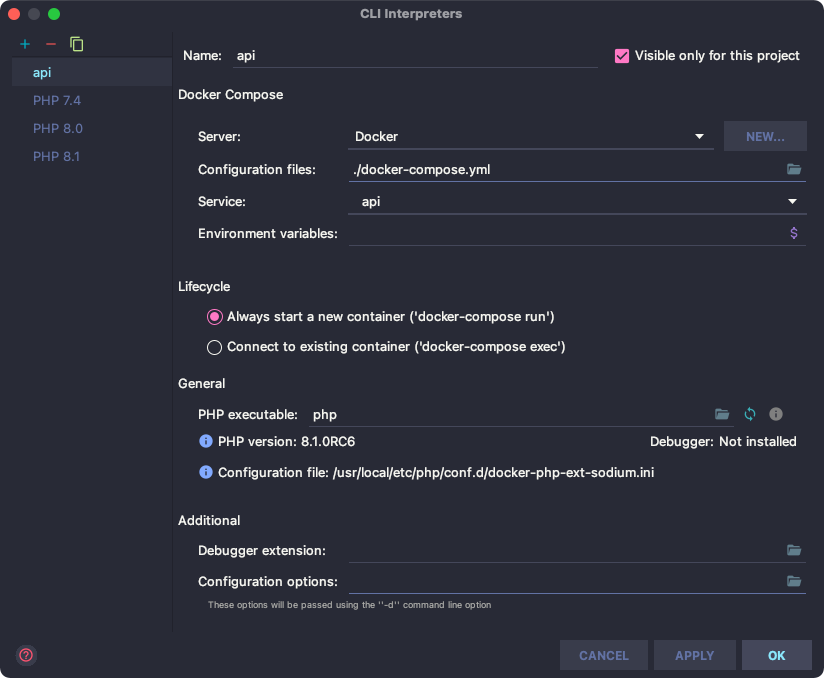The image size is (824, 678).
Task: Copy the selected interpreter configuration
Action: [x=77, y=44]
